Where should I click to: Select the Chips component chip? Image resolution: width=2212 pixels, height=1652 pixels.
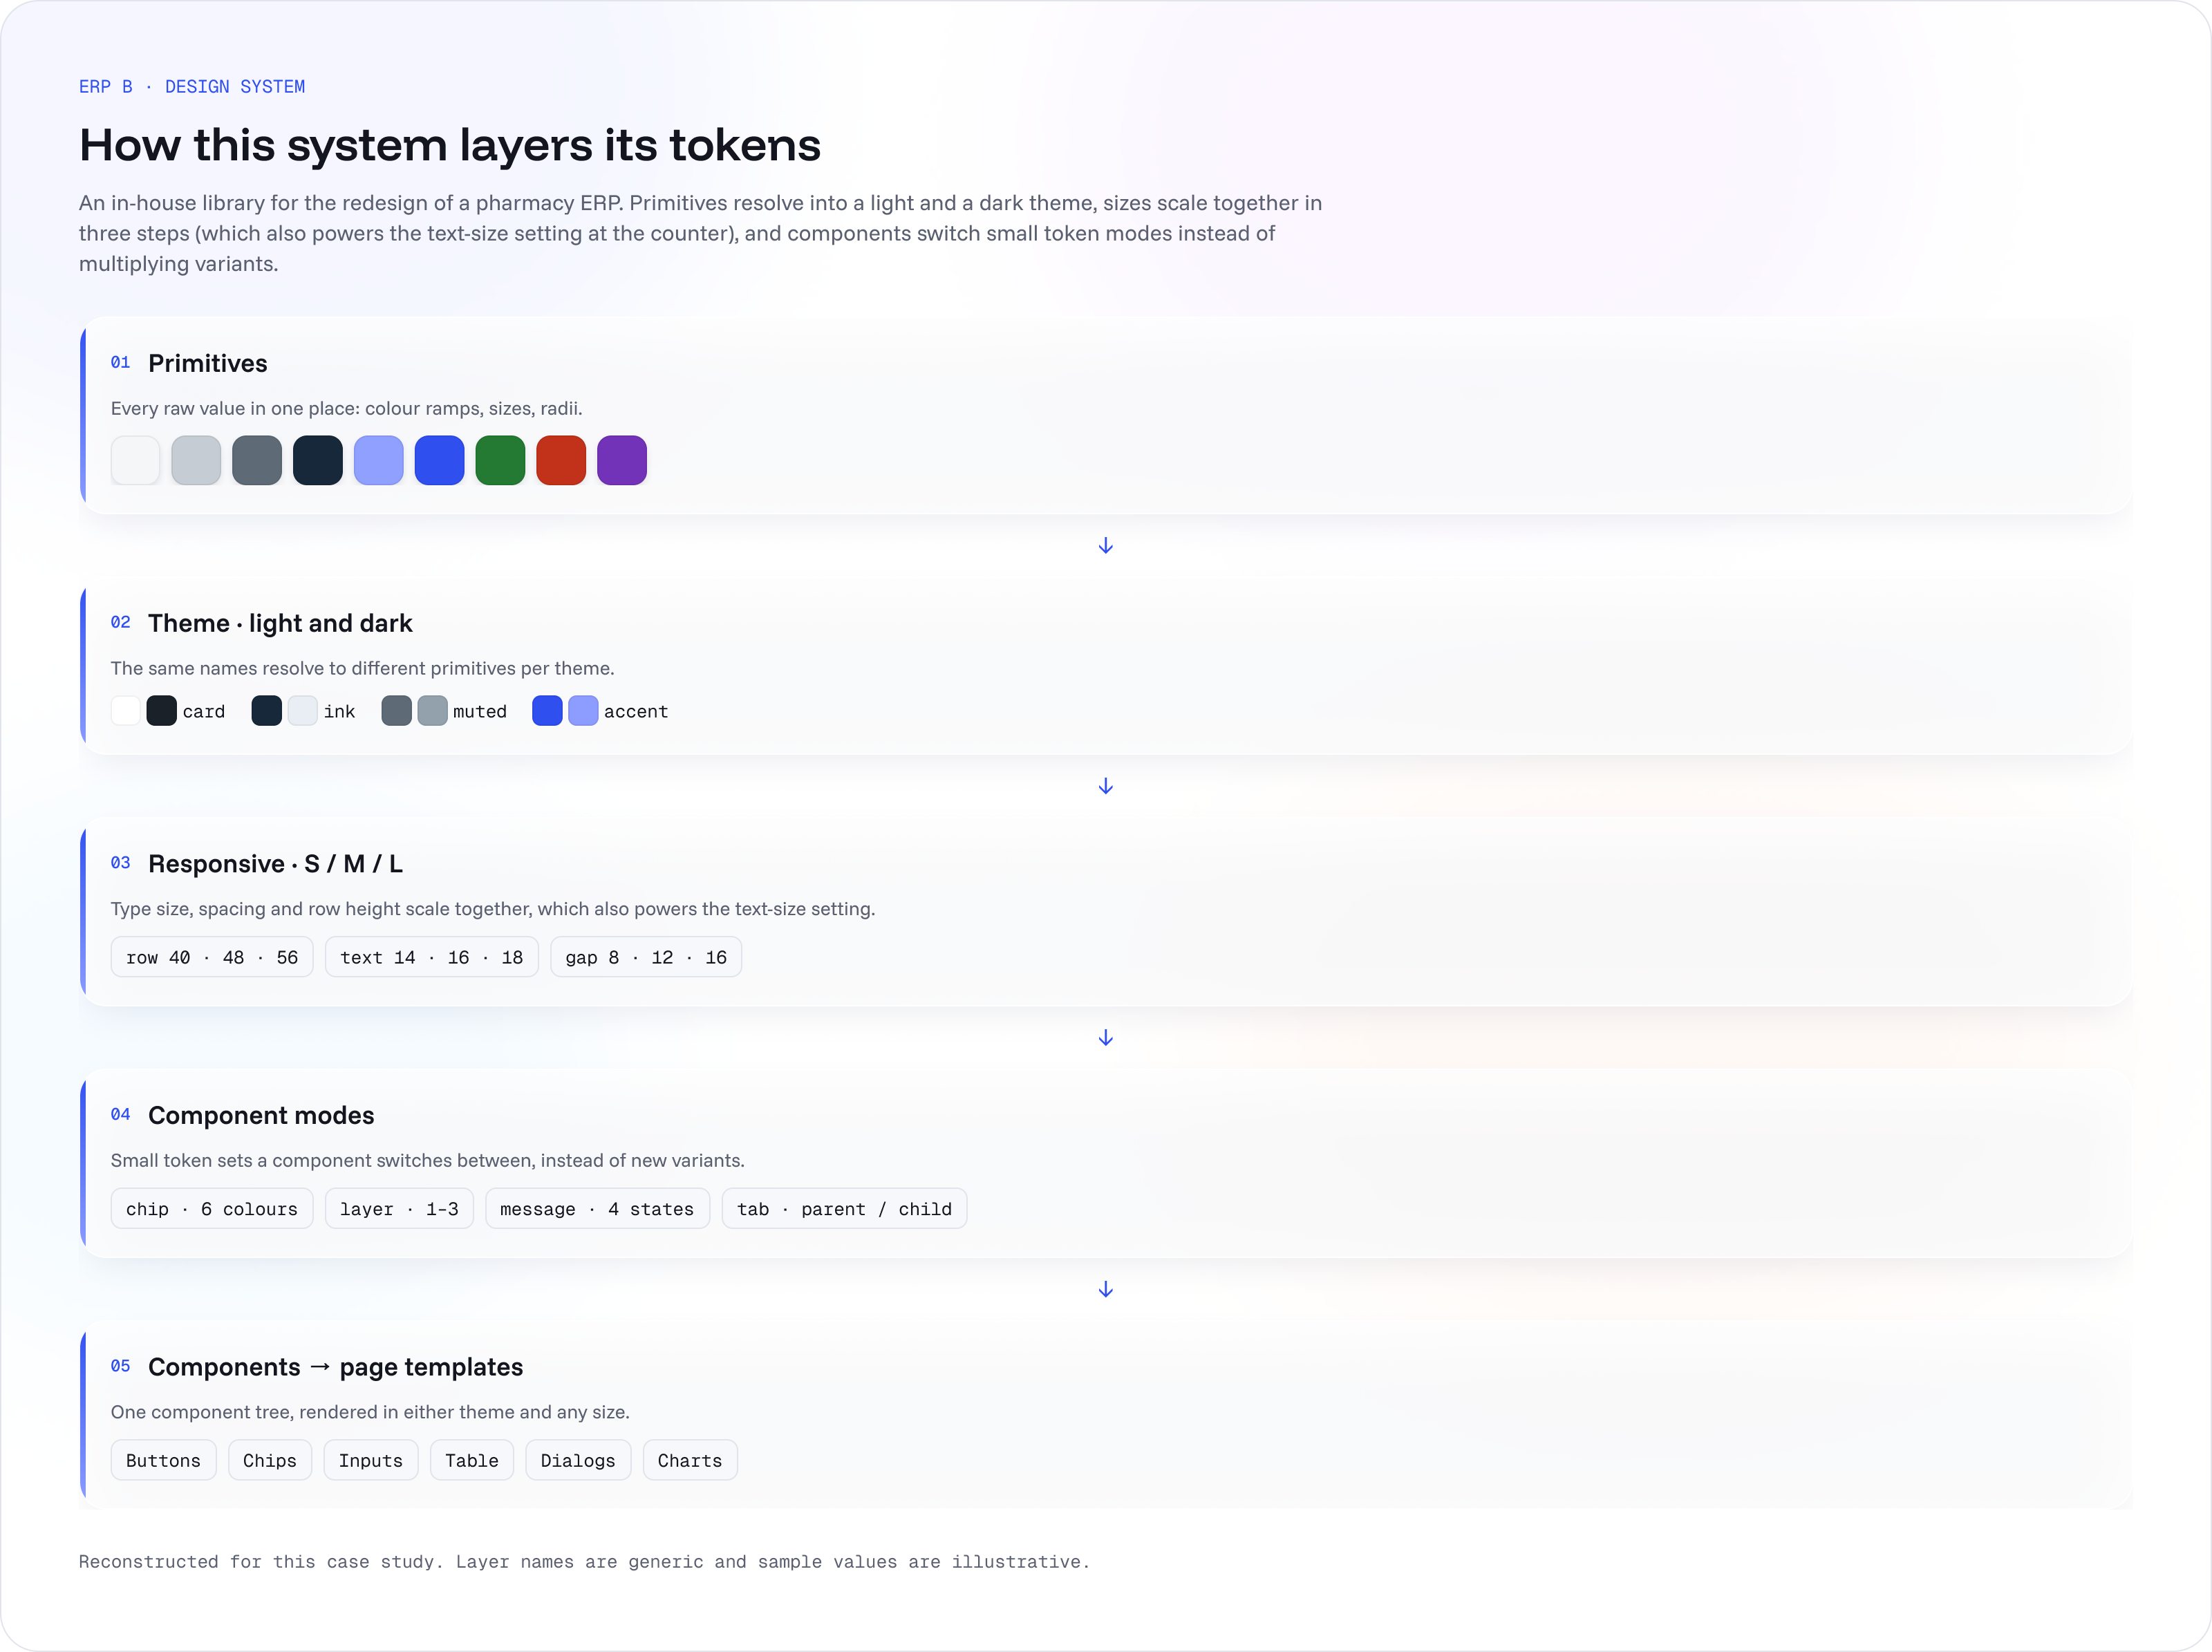coord(270,1461)
